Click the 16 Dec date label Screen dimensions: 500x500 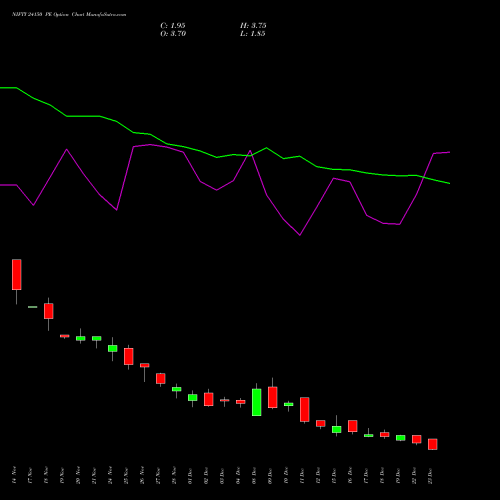point(350,475)
